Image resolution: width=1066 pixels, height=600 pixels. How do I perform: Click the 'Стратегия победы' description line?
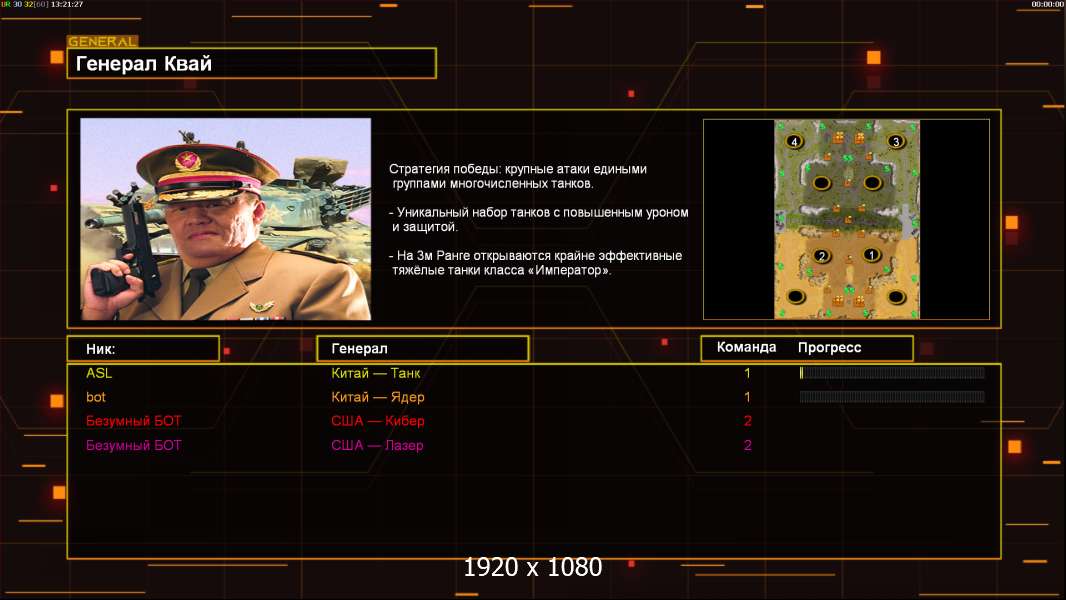[518, 176]
